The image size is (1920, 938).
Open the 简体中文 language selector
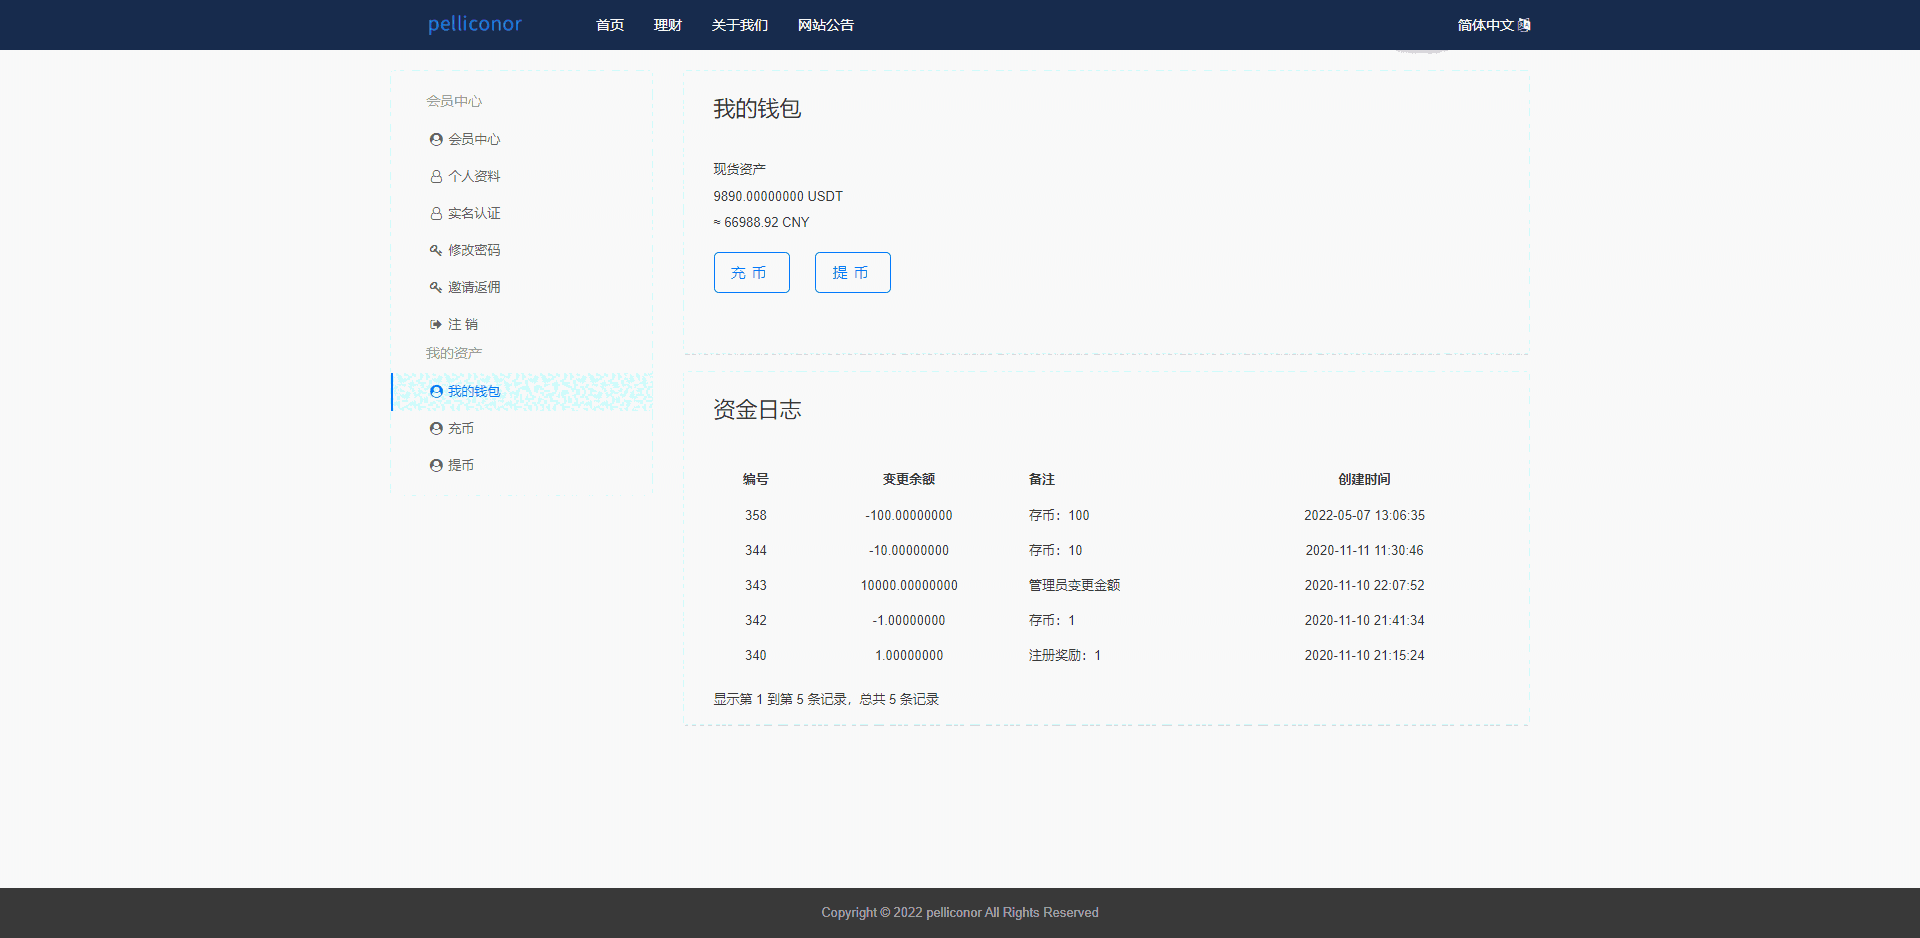pos(1493,25)
